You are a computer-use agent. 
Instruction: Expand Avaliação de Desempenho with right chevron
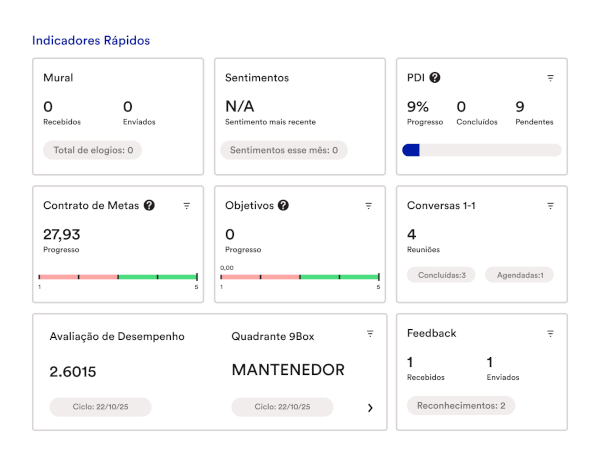click(370, 408)
